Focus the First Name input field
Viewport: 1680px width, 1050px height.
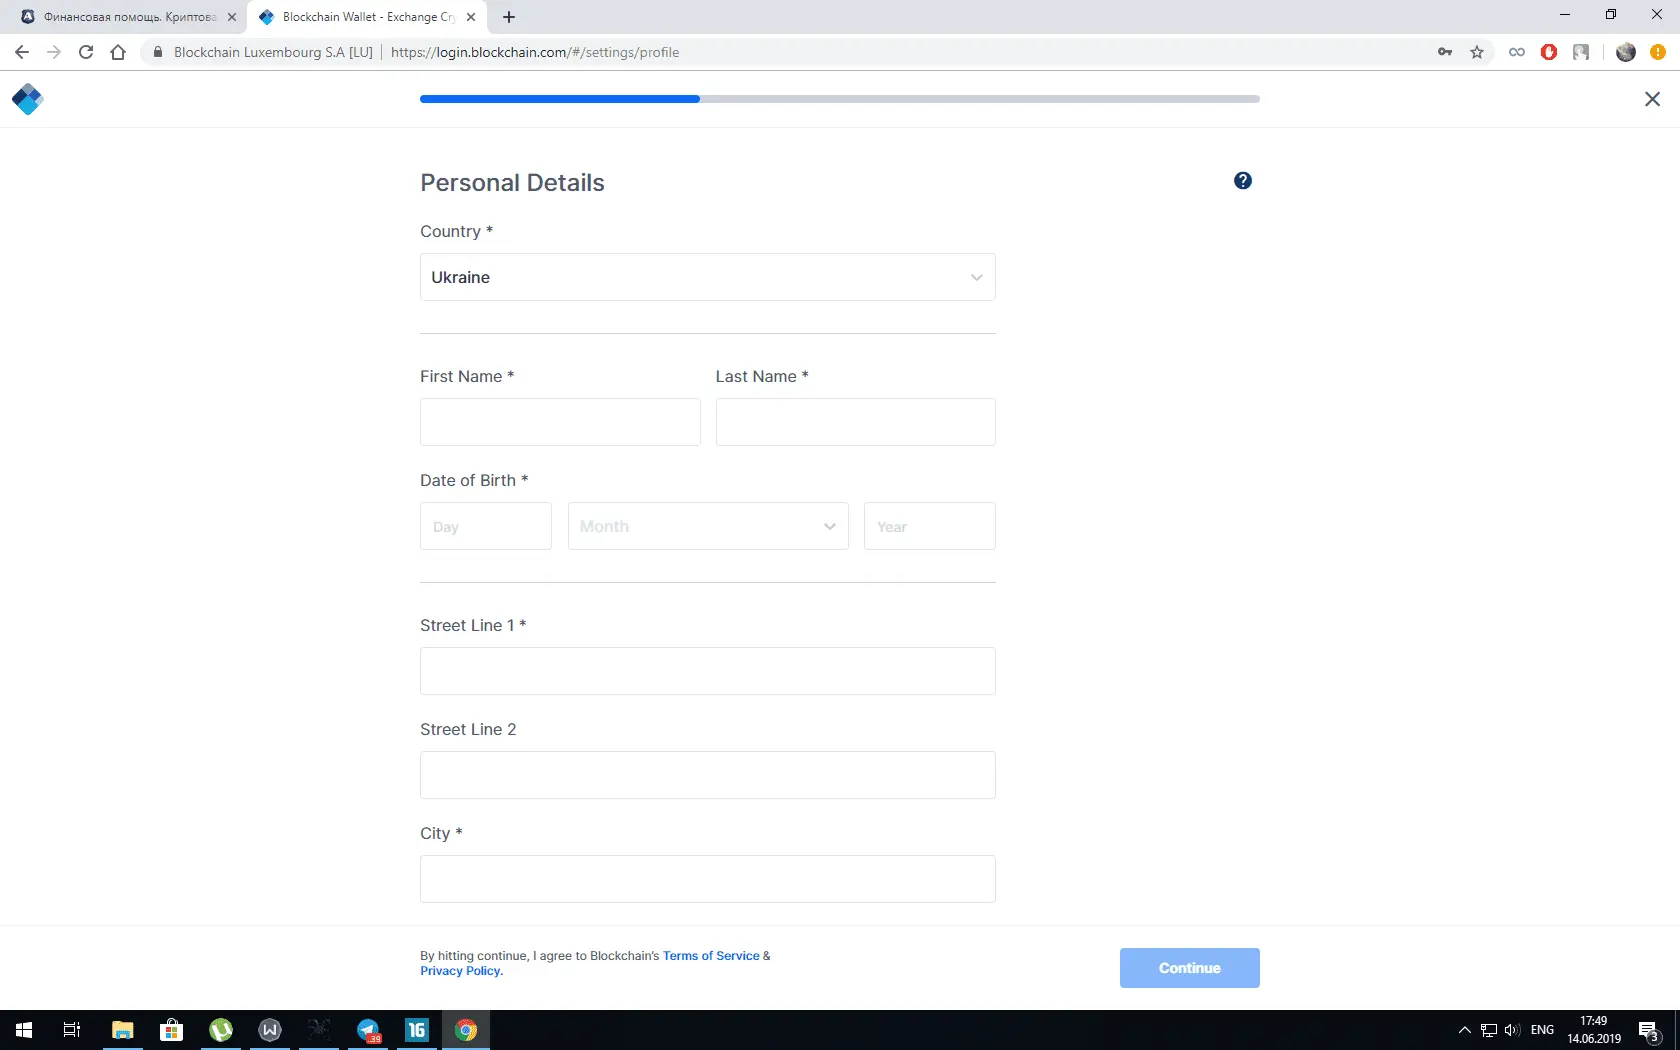click(x=560, y=422)
